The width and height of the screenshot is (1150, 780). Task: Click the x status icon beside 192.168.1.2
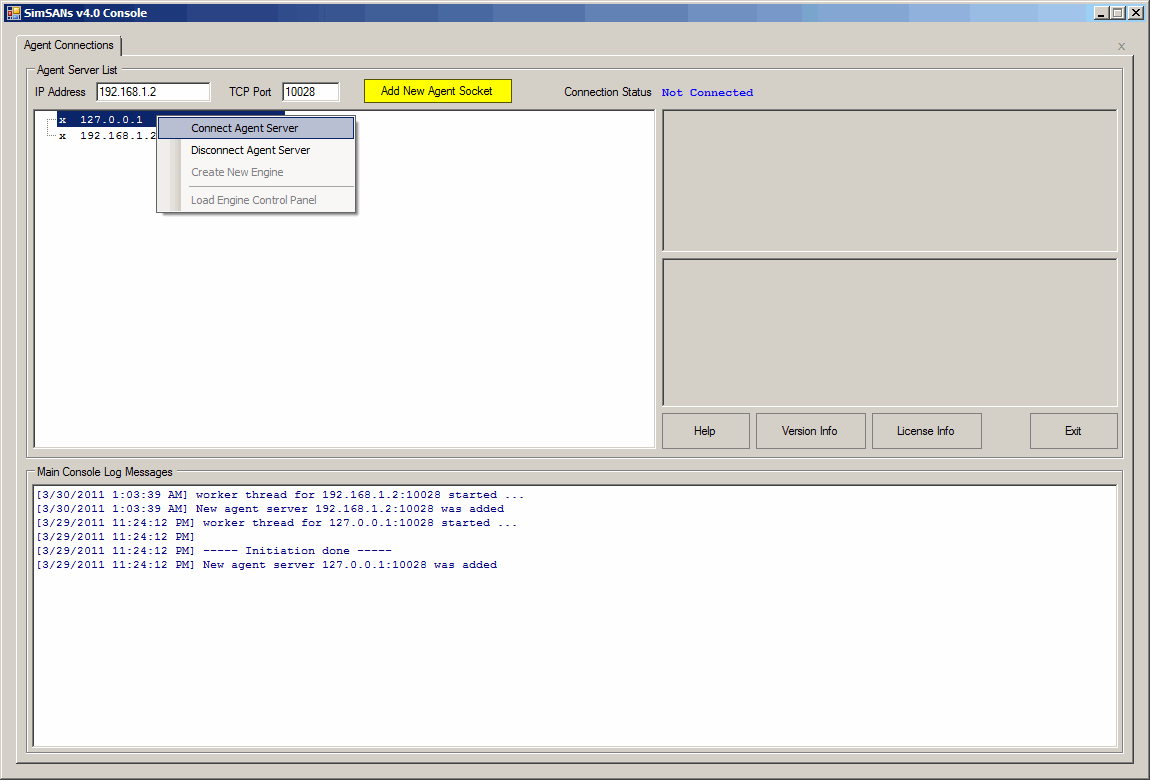point(63,136)
